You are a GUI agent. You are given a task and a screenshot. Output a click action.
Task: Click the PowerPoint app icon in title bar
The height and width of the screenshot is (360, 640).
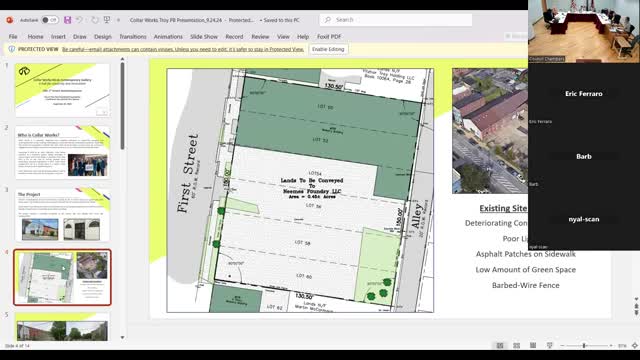point(9,20)
